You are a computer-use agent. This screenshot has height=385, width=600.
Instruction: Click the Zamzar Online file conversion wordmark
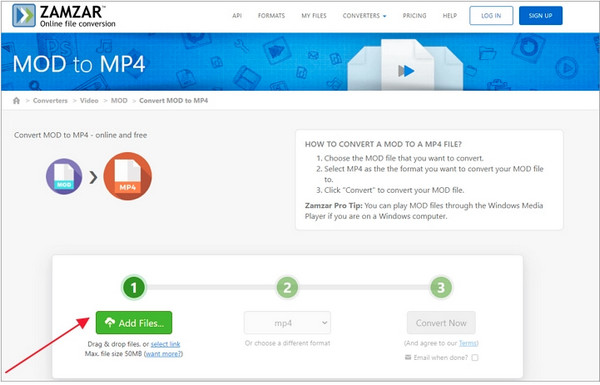[x=78, y=16]
